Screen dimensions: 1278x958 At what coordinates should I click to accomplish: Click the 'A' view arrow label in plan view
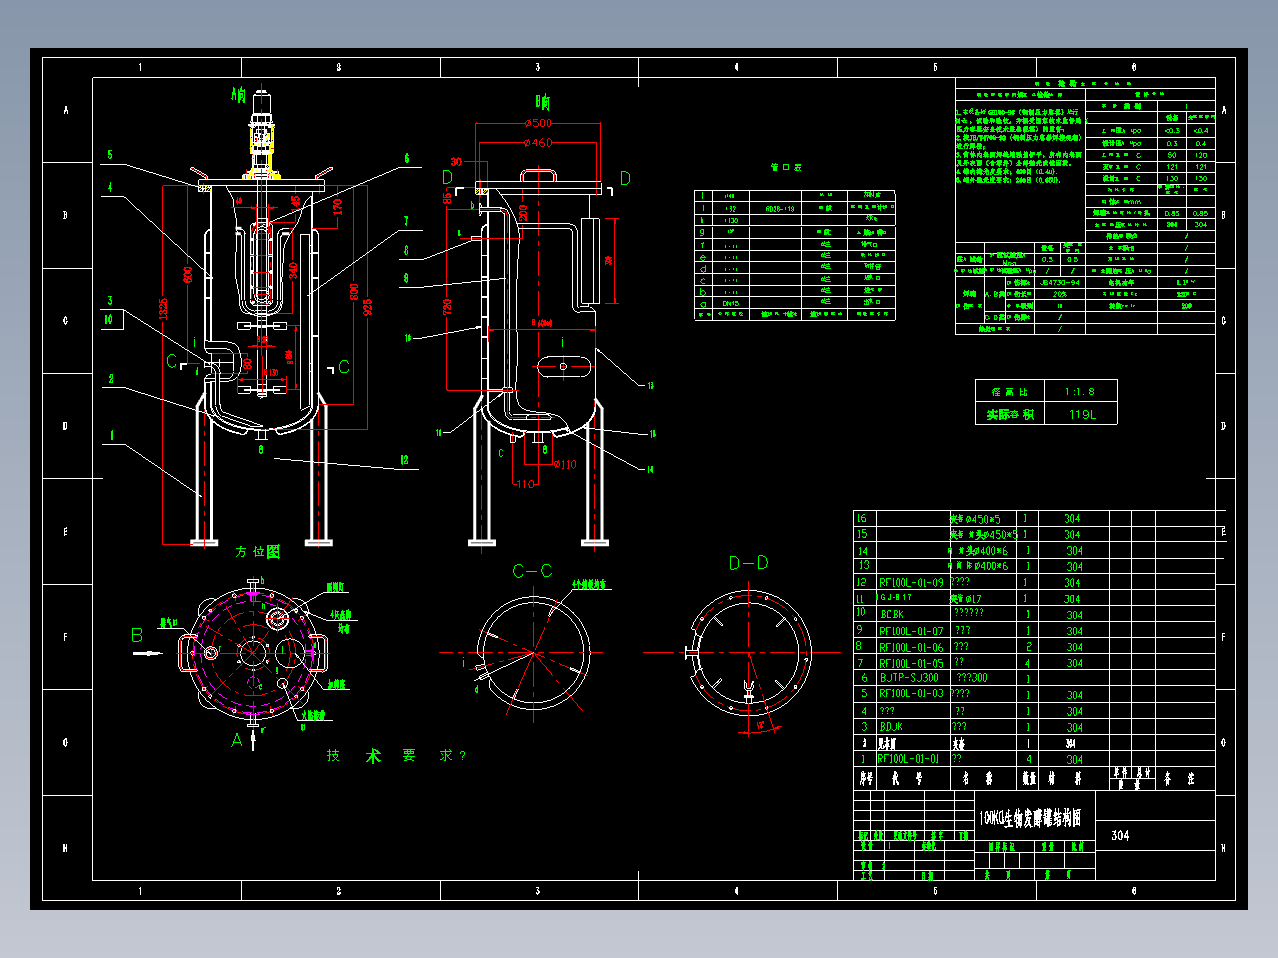(237, 741)
